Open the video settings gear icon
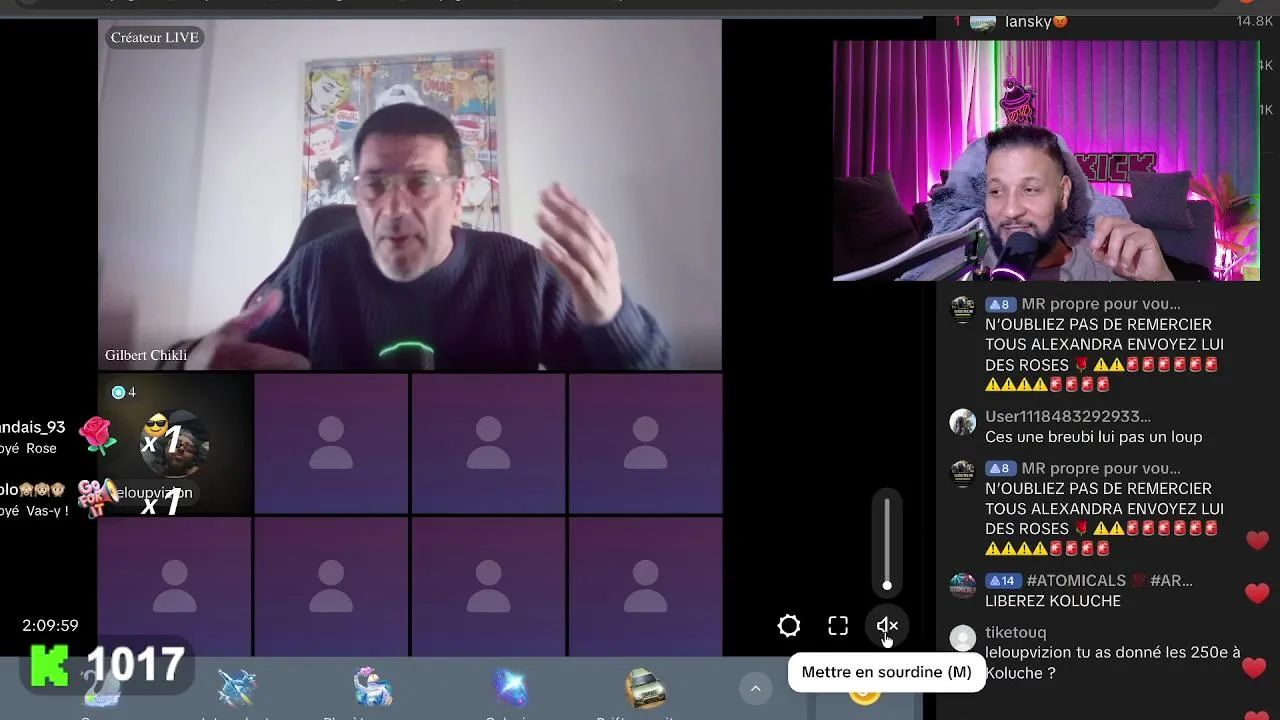Screen dimensions: 1280x720 [789, 626]
